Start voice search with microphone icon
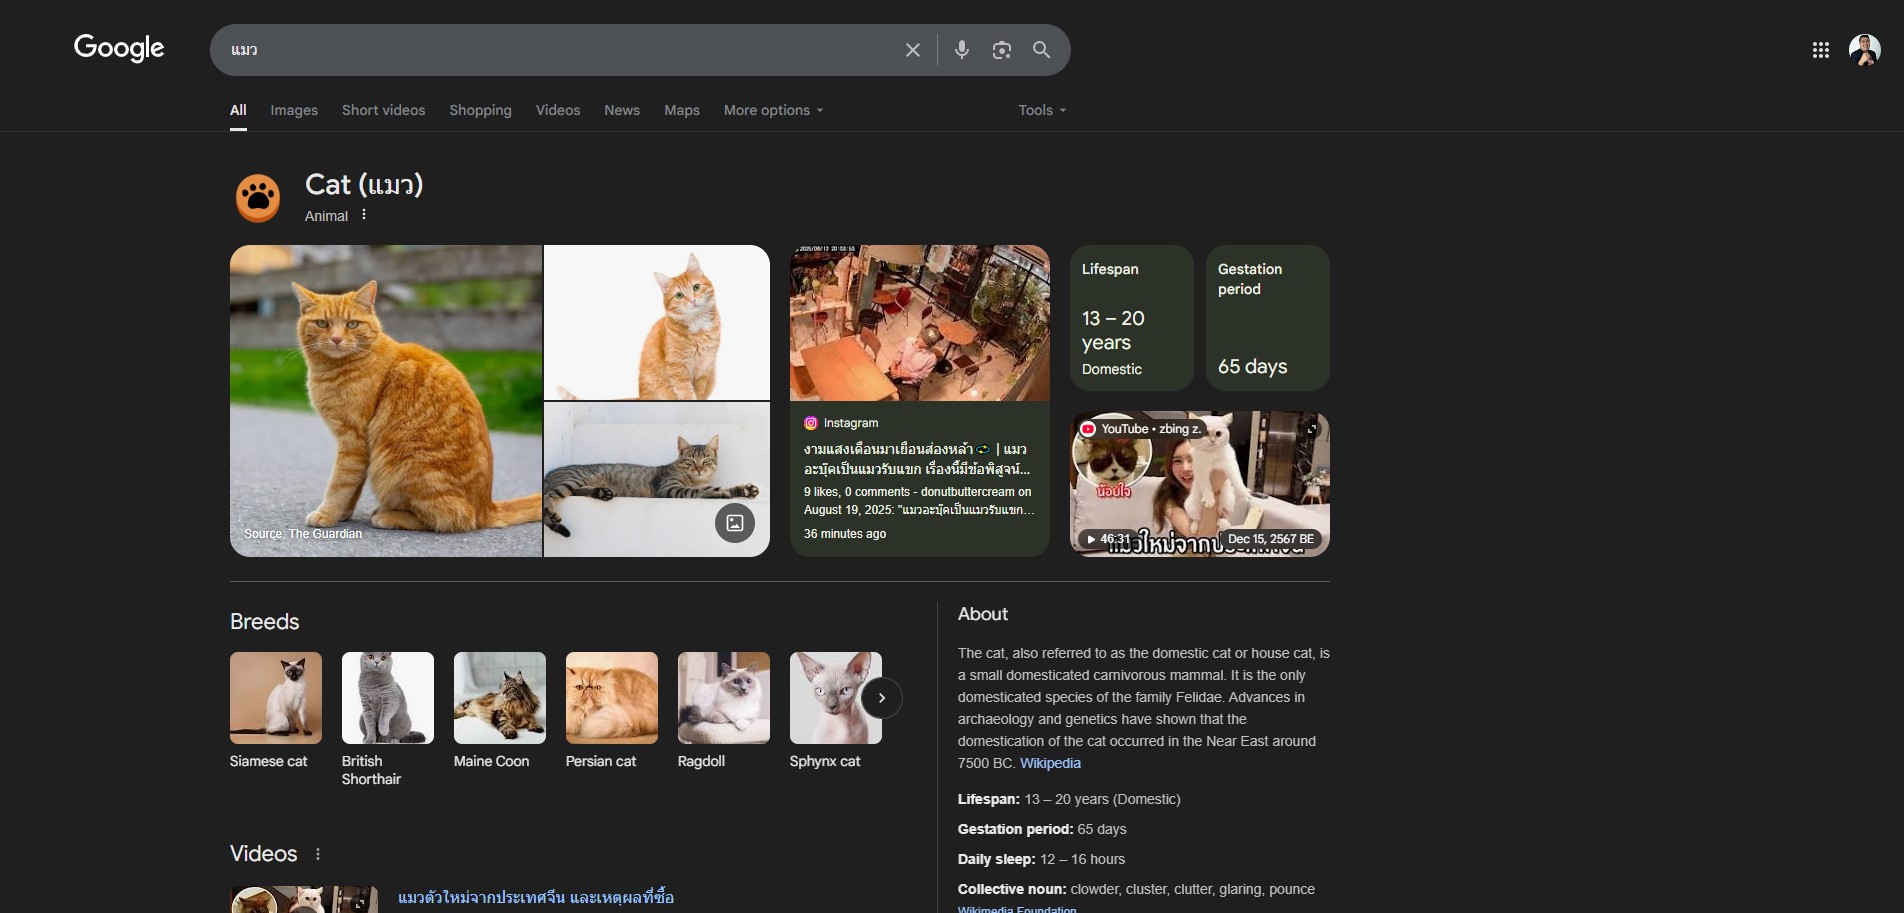 pos(961,50)
